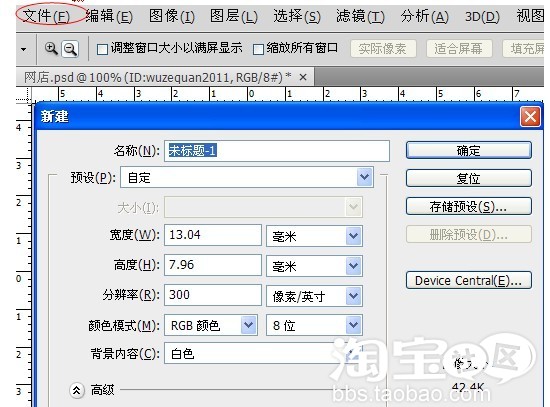The height and width of the screenshot is (407, 550).
Task: Toggle 缩放所有窗口 checkbox
Action: point(258,49)
